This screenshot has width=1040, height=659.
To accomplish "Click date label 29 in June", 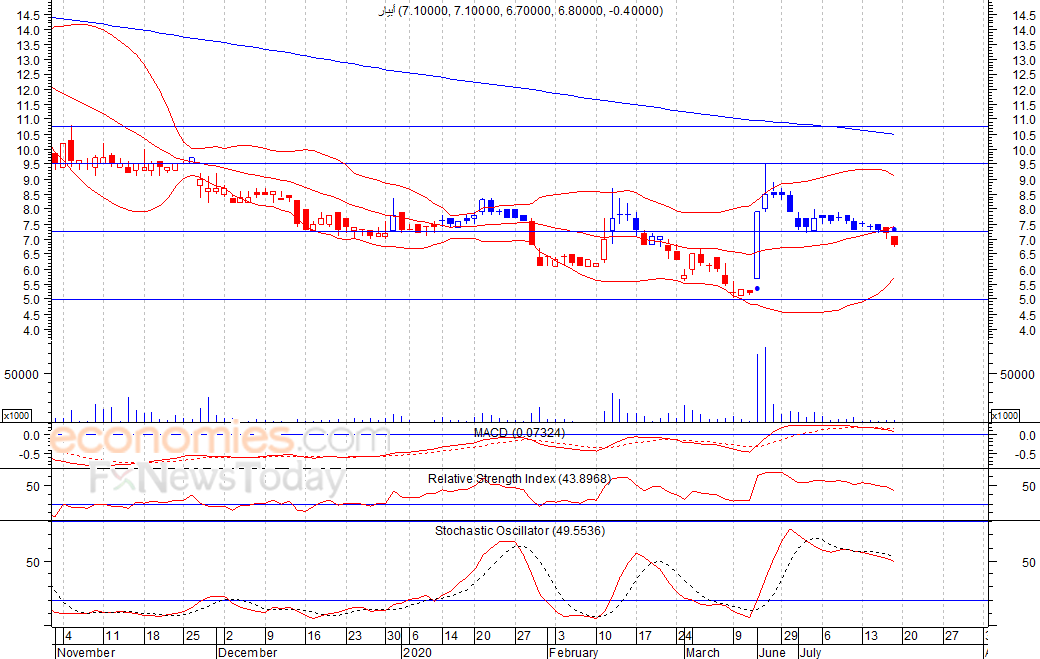I will [791, 636].
